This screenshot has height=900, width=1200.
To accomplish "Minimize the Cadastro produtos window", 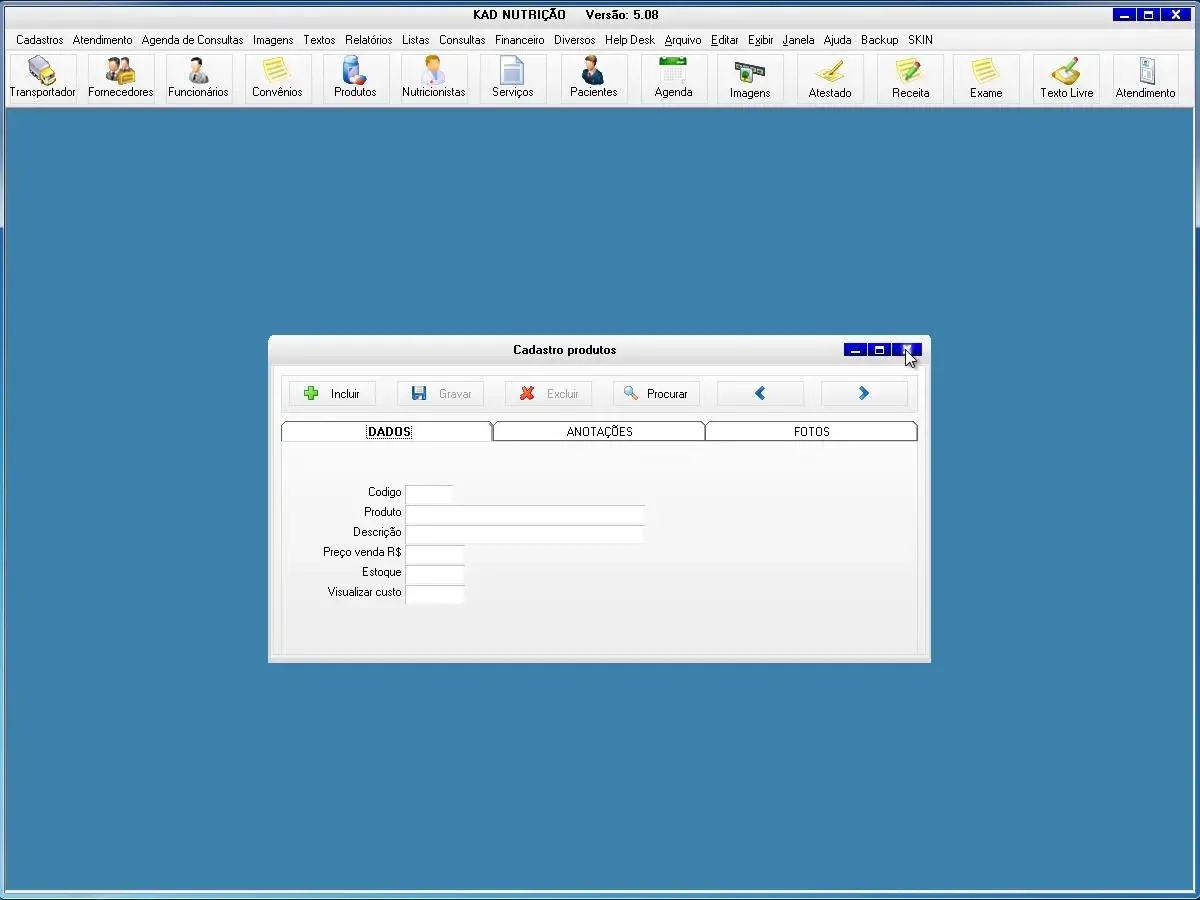I will coord(855,350).
